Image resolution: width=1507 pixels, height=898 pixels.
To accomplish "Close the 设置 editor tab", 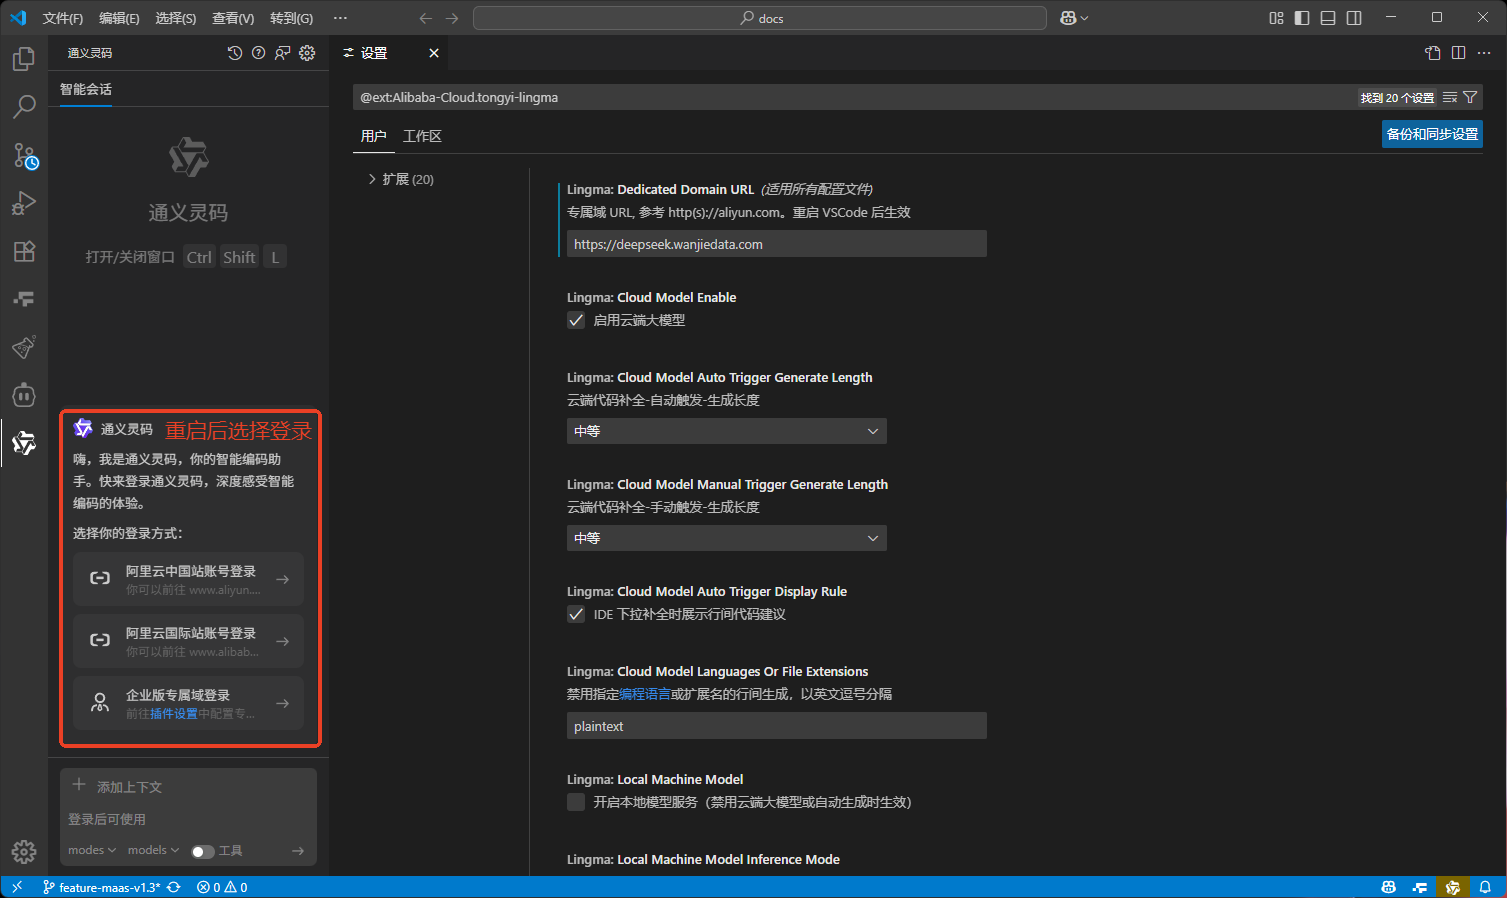I will click(x=434, y=53).
